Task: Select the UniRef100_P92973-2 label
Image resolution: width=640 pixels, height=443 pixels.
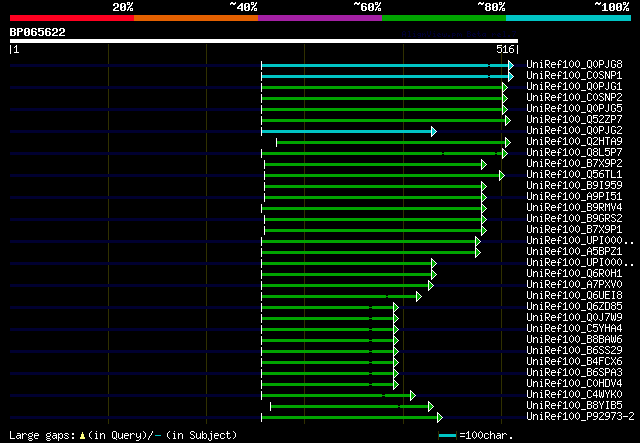Action: 580,417
